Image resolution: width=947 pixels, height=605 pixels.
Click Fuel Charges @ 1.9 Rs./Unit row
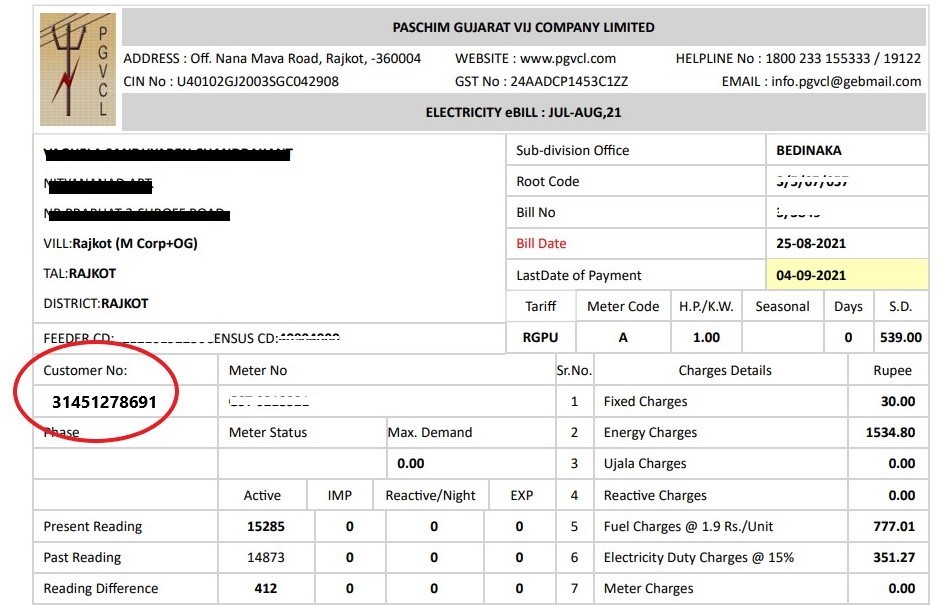(688, 527)
